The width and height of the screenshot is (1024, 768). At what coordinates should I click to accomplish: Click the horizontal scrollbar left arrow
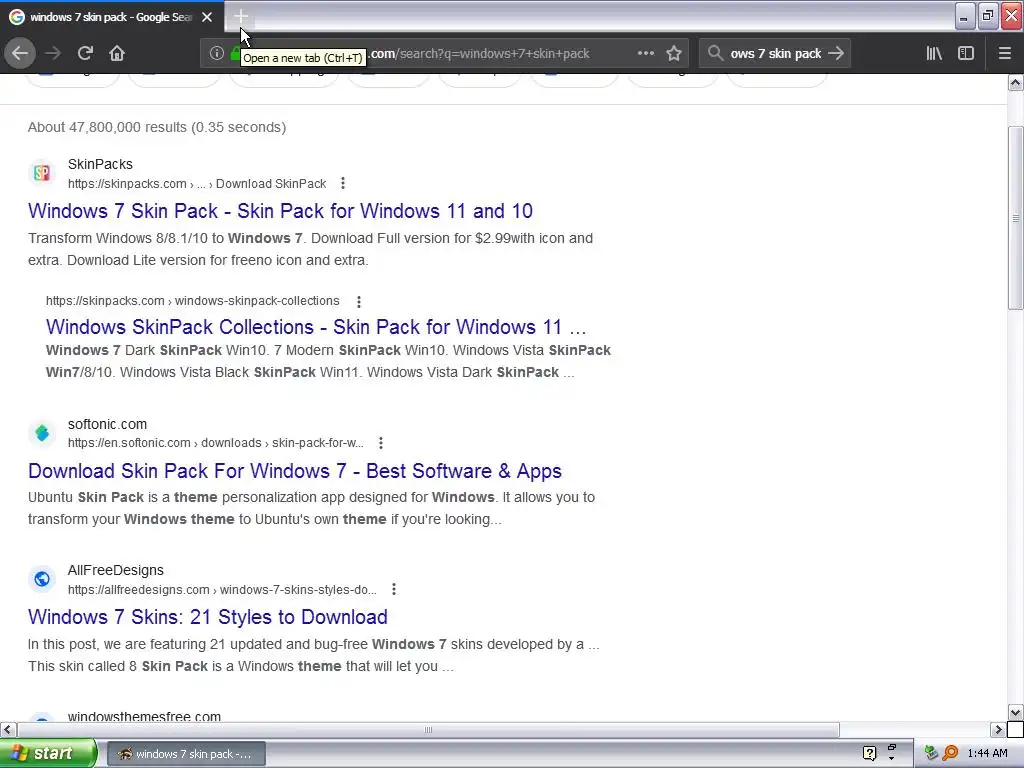8,729
